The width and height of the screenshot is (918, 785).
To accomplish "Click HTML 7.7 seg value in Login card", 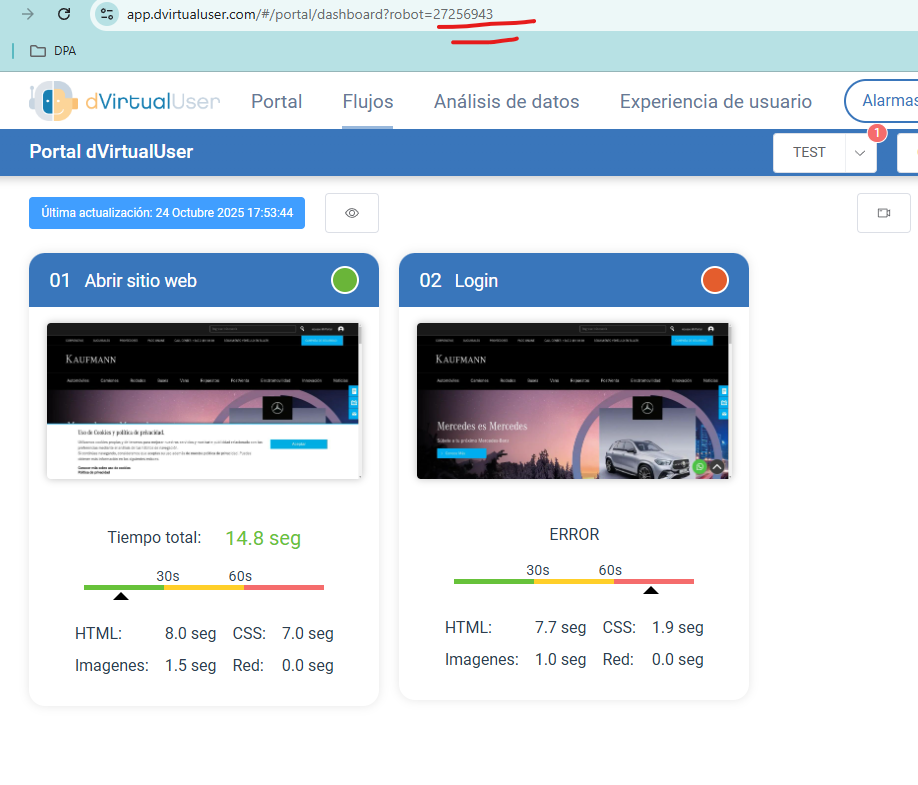I will pos(560,628).
